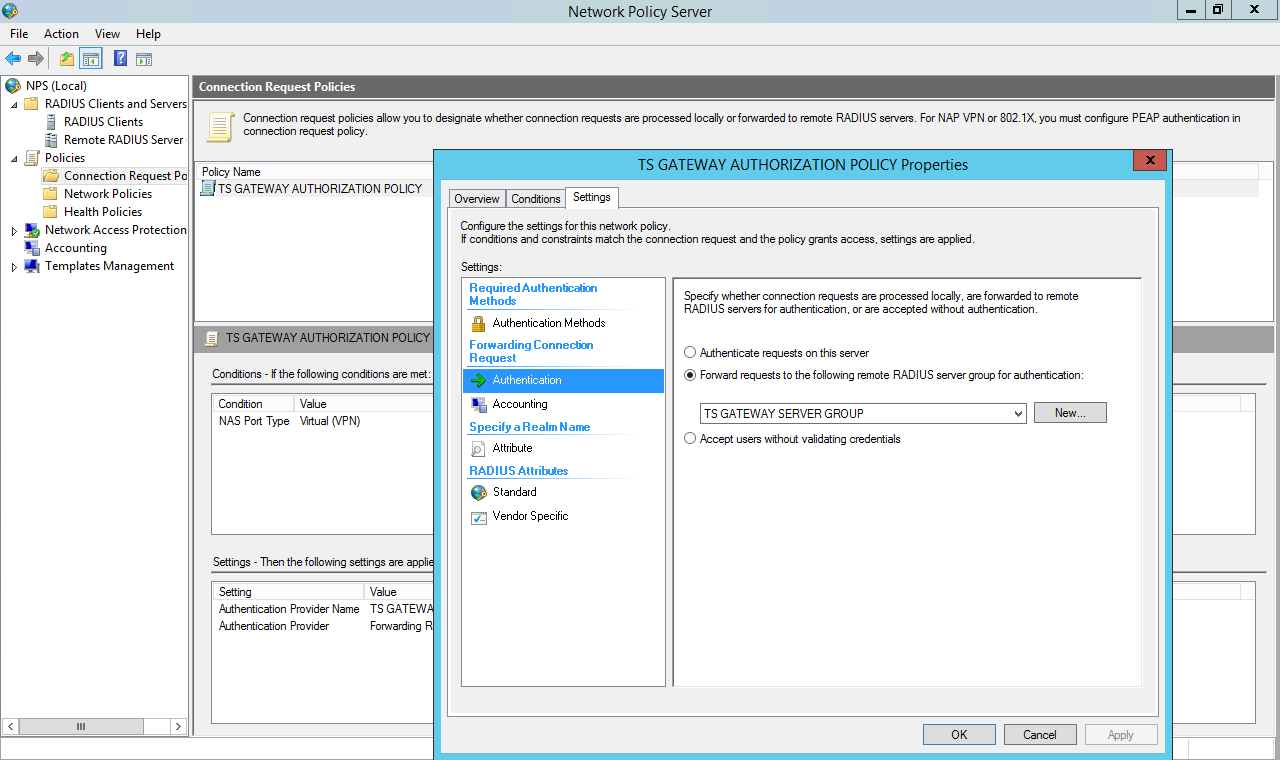The height and width of the screenshot is (760, 1280).
Task: Click the Cancel button
Action: tap(1040, 734)
